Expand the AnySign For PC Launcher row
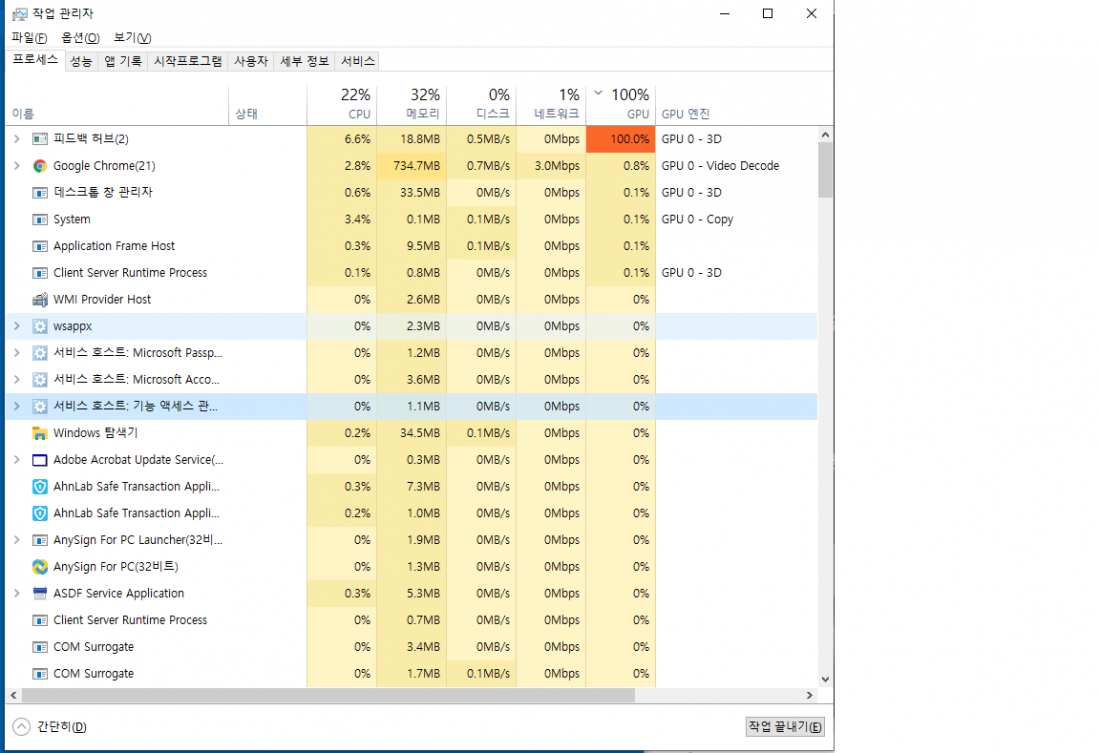The height and width of the screenshot is (753, 1100). [x=16, y=540]
